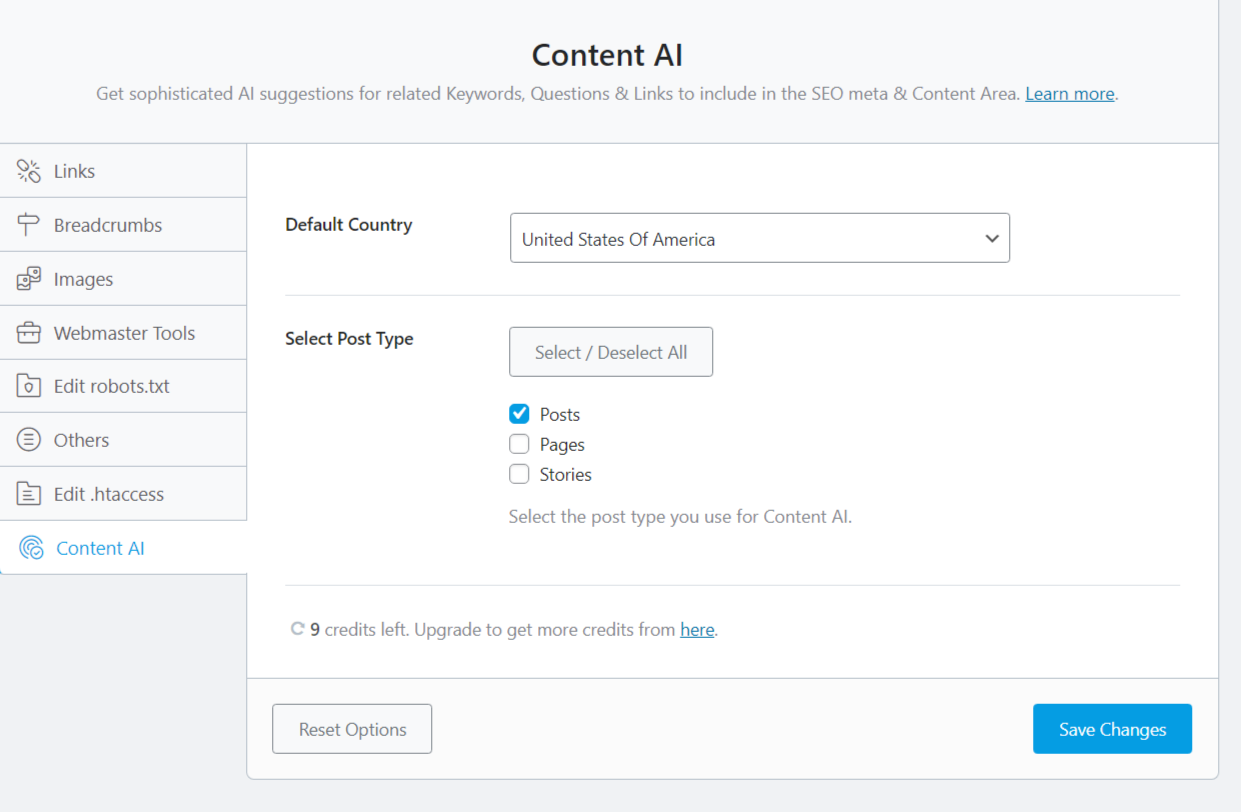Open the Breadcrumbs settings tab
1241x812 pixels.
(108, 225)
